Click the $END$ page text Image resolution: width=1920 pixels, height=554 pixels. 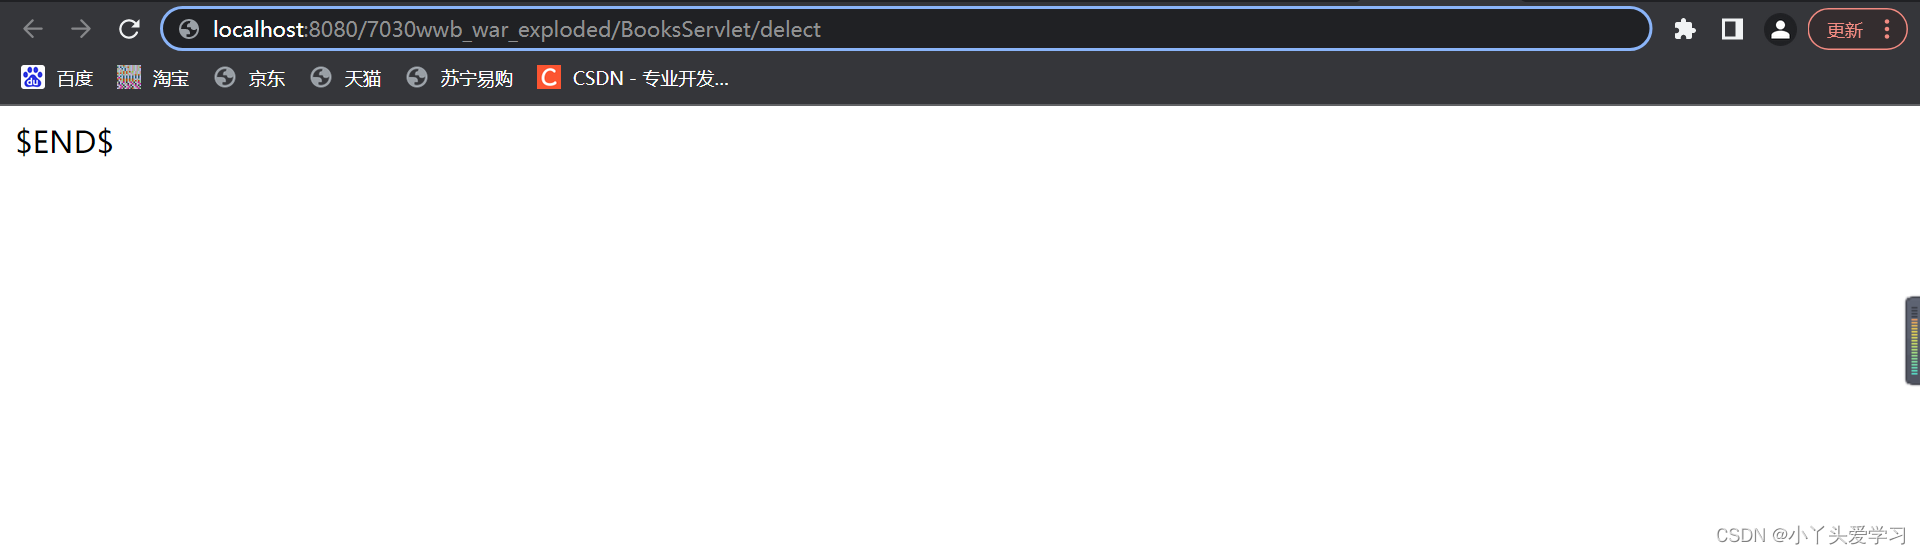coord(65,142)
